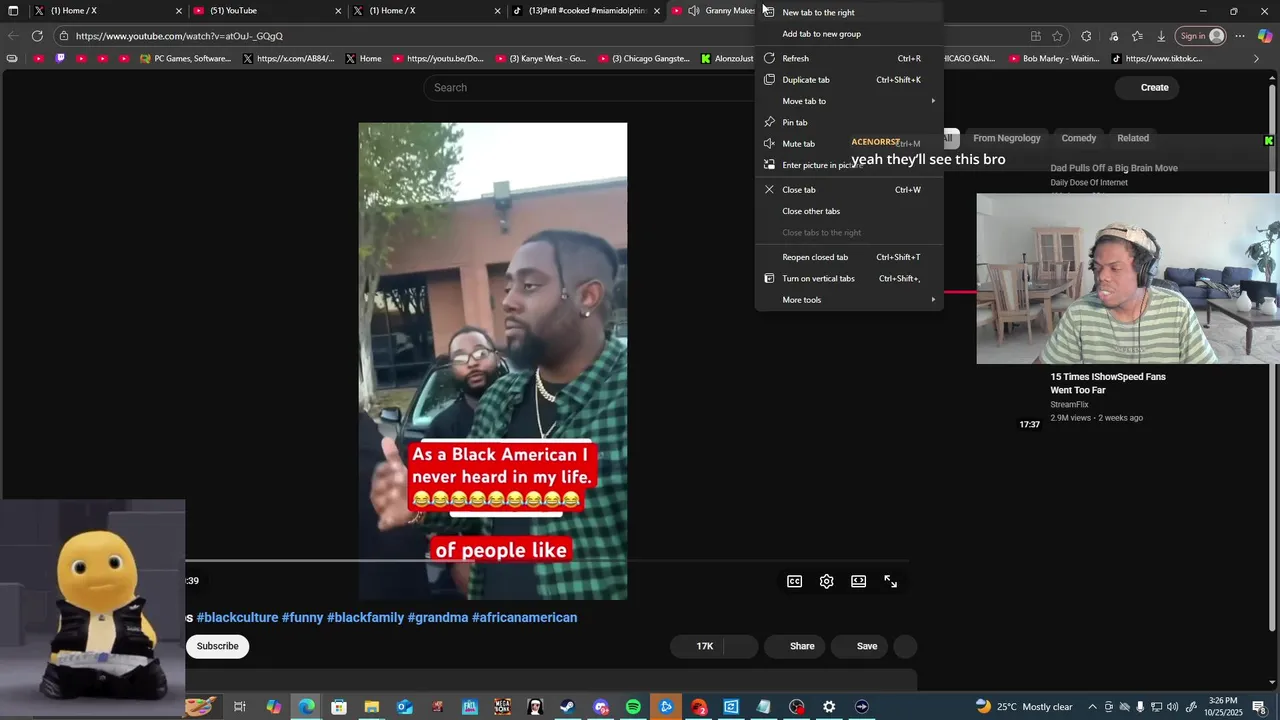Open the Twitch bookmark icon
The height and width of the screenshot is (720, 1280).
(x=60, y=59)
